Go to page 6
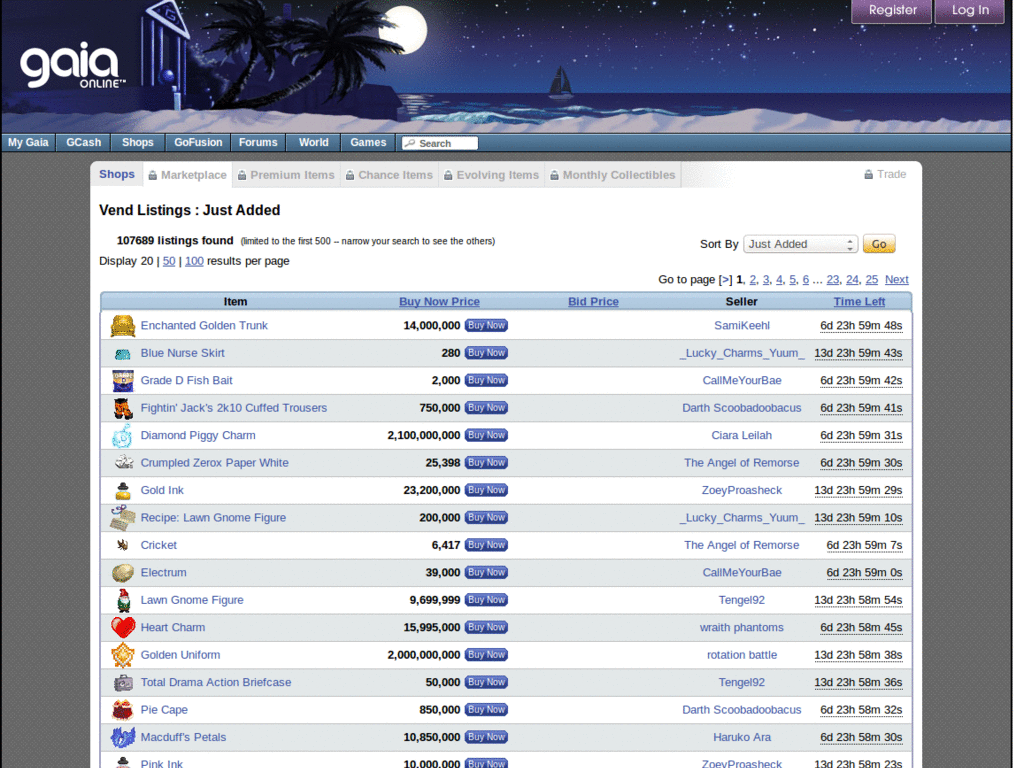Viewport: 1024px width, 768px height. (805, 280)
